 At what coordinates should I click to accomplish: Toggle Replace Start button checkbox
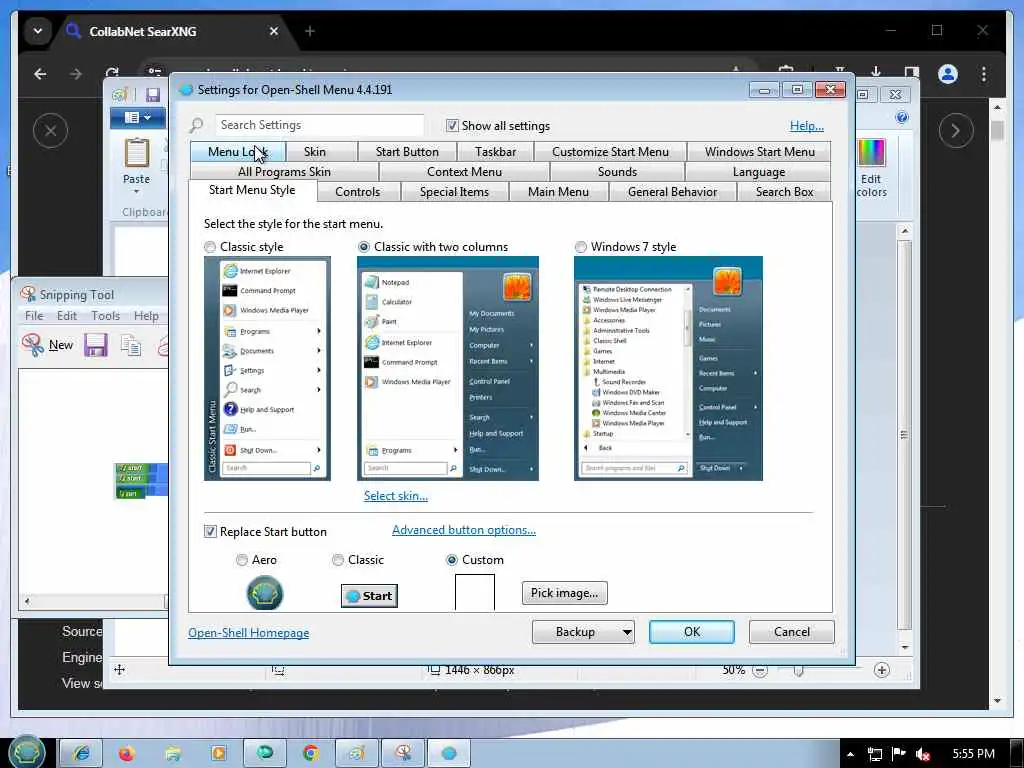pos(210,532)
